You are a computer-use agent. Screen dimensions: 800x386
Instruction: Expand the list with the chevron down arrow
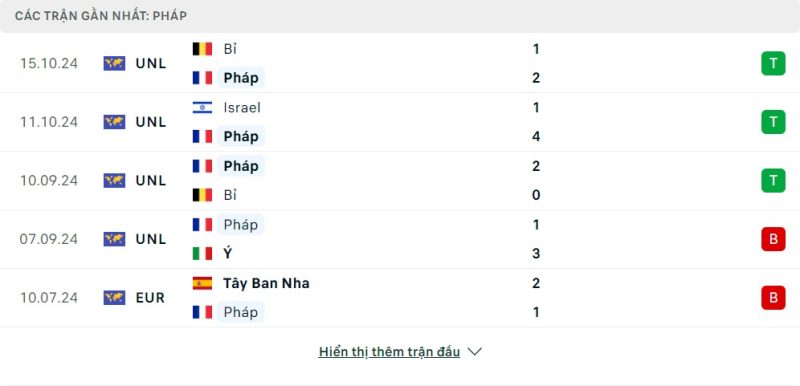pyautogui.click(x=474, y=352)
